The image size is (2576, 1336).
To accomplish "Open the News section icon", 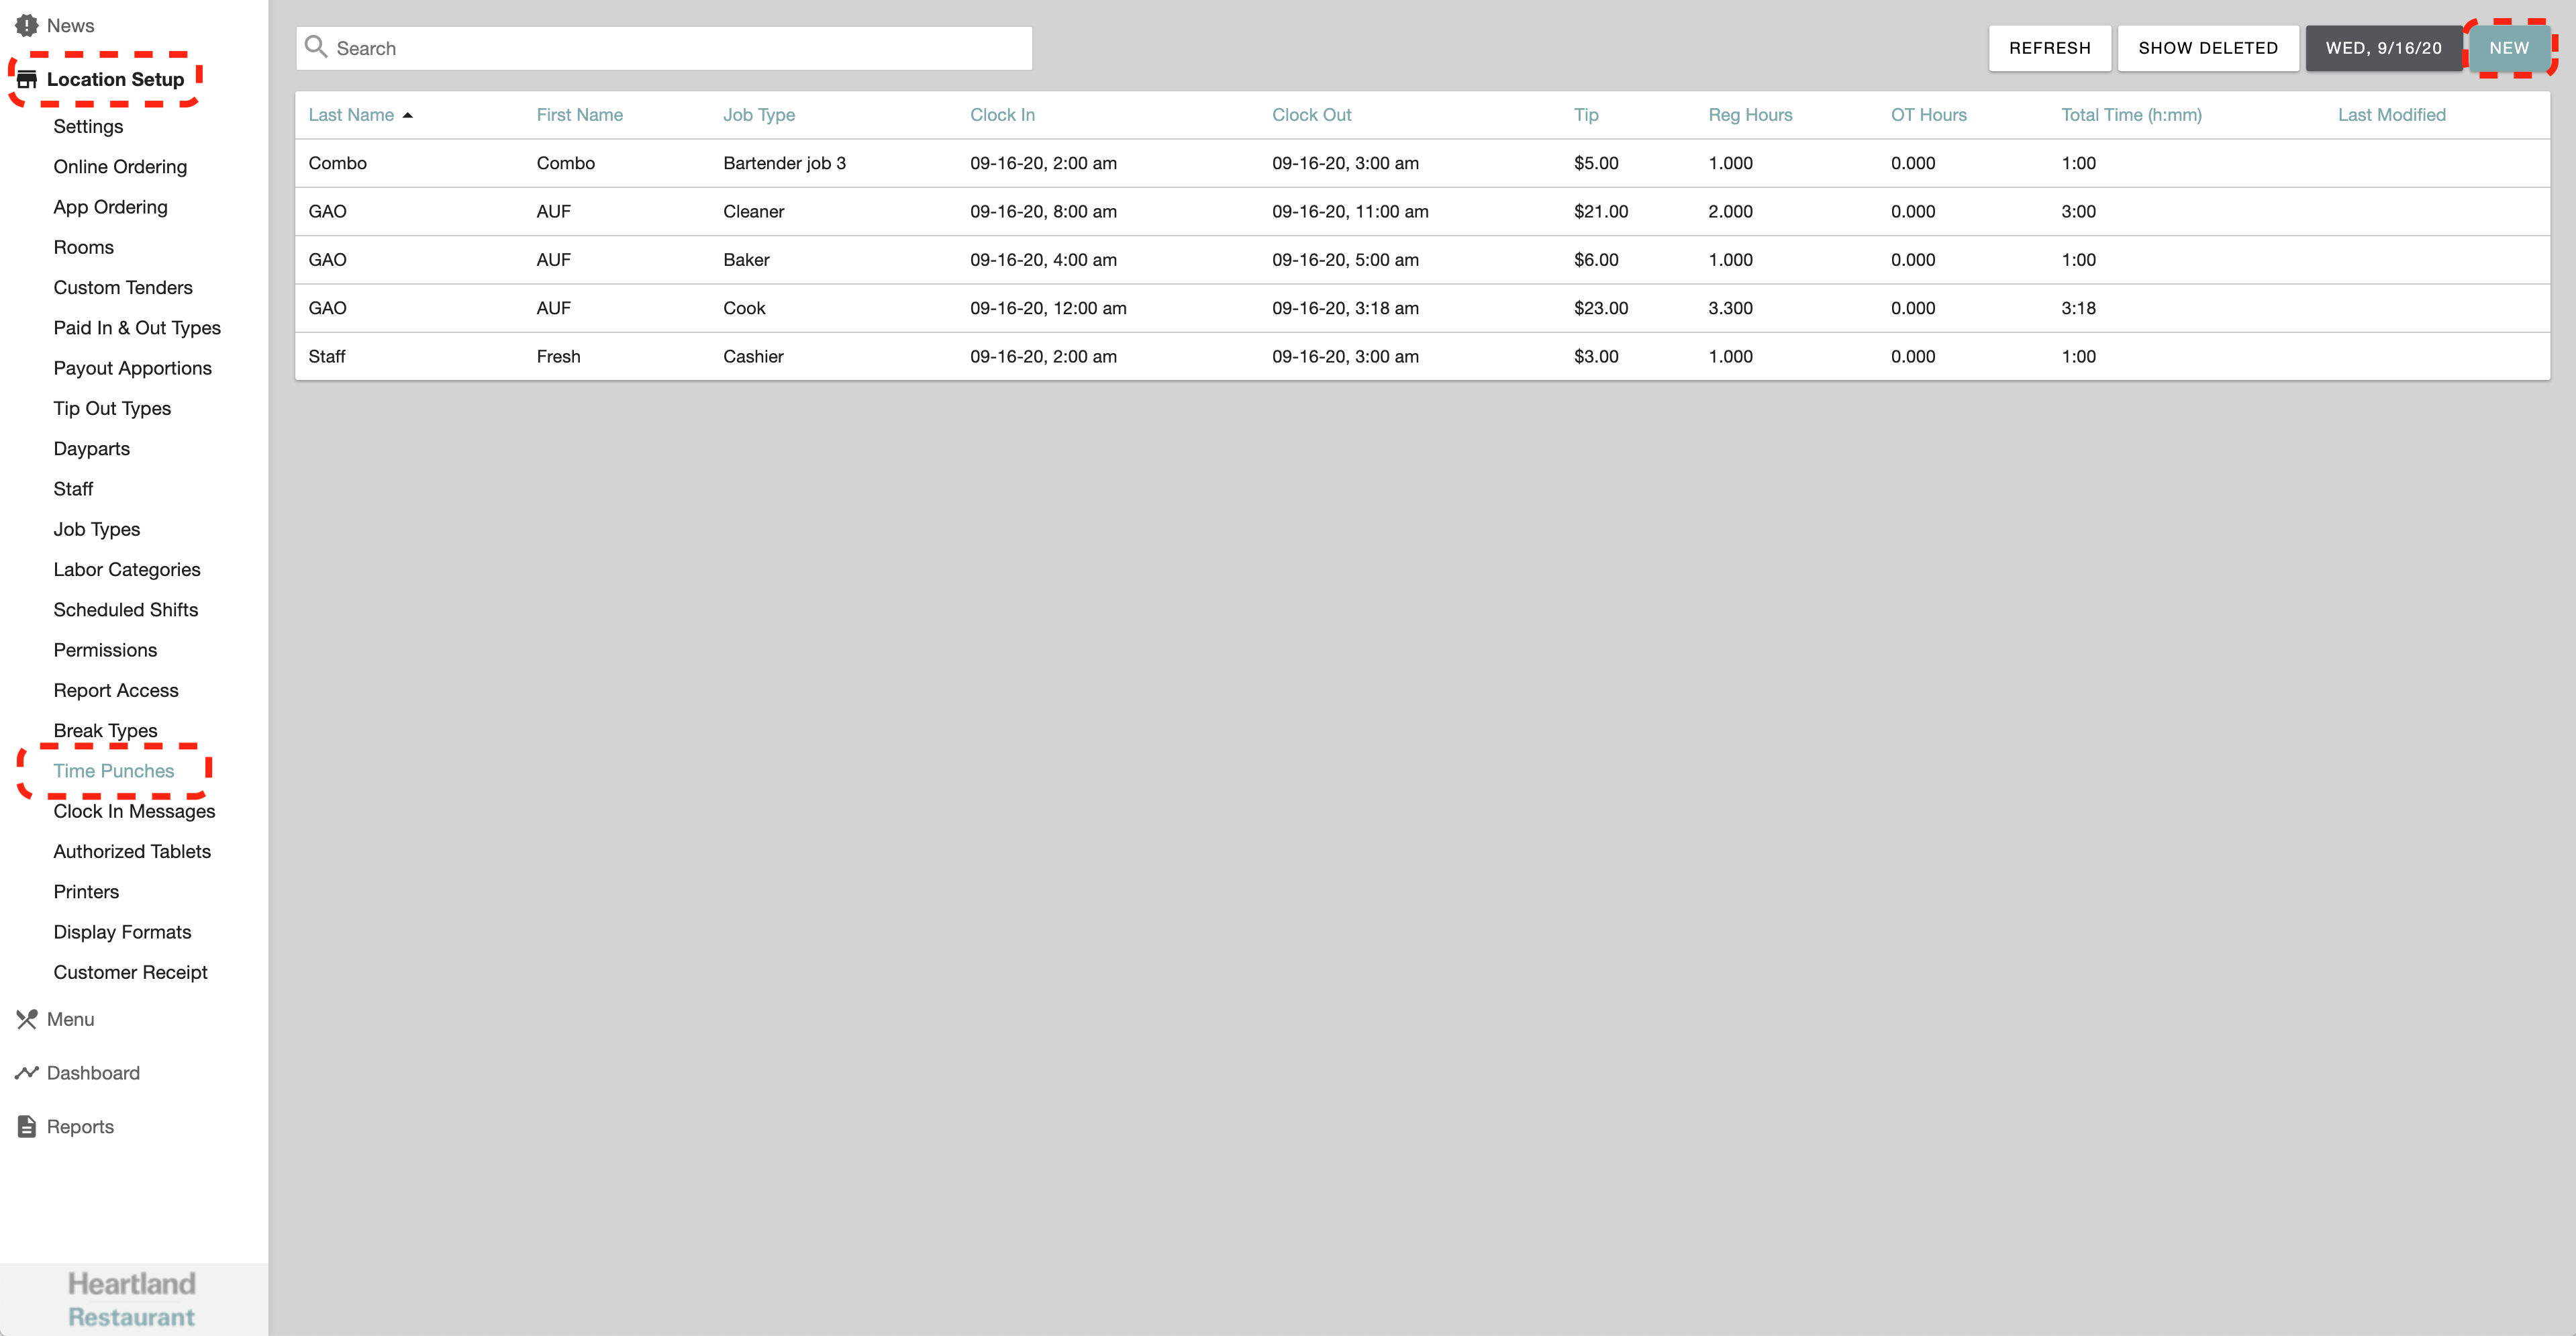I will [26, 25].
